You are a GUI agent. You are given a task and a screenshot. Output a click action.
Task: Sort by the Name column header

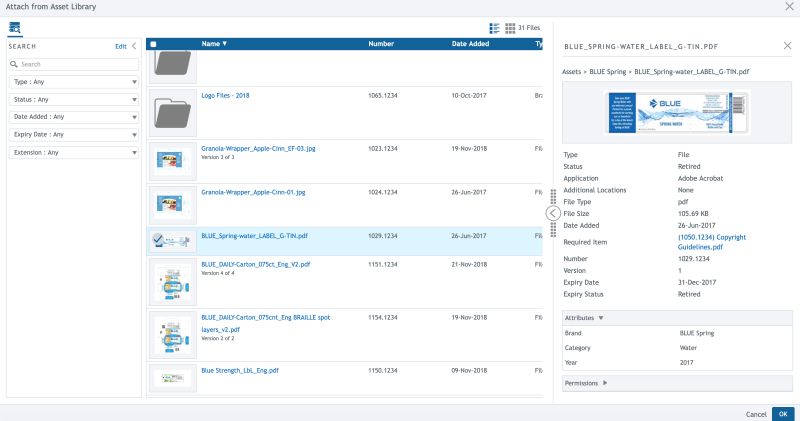click(214, 44)
